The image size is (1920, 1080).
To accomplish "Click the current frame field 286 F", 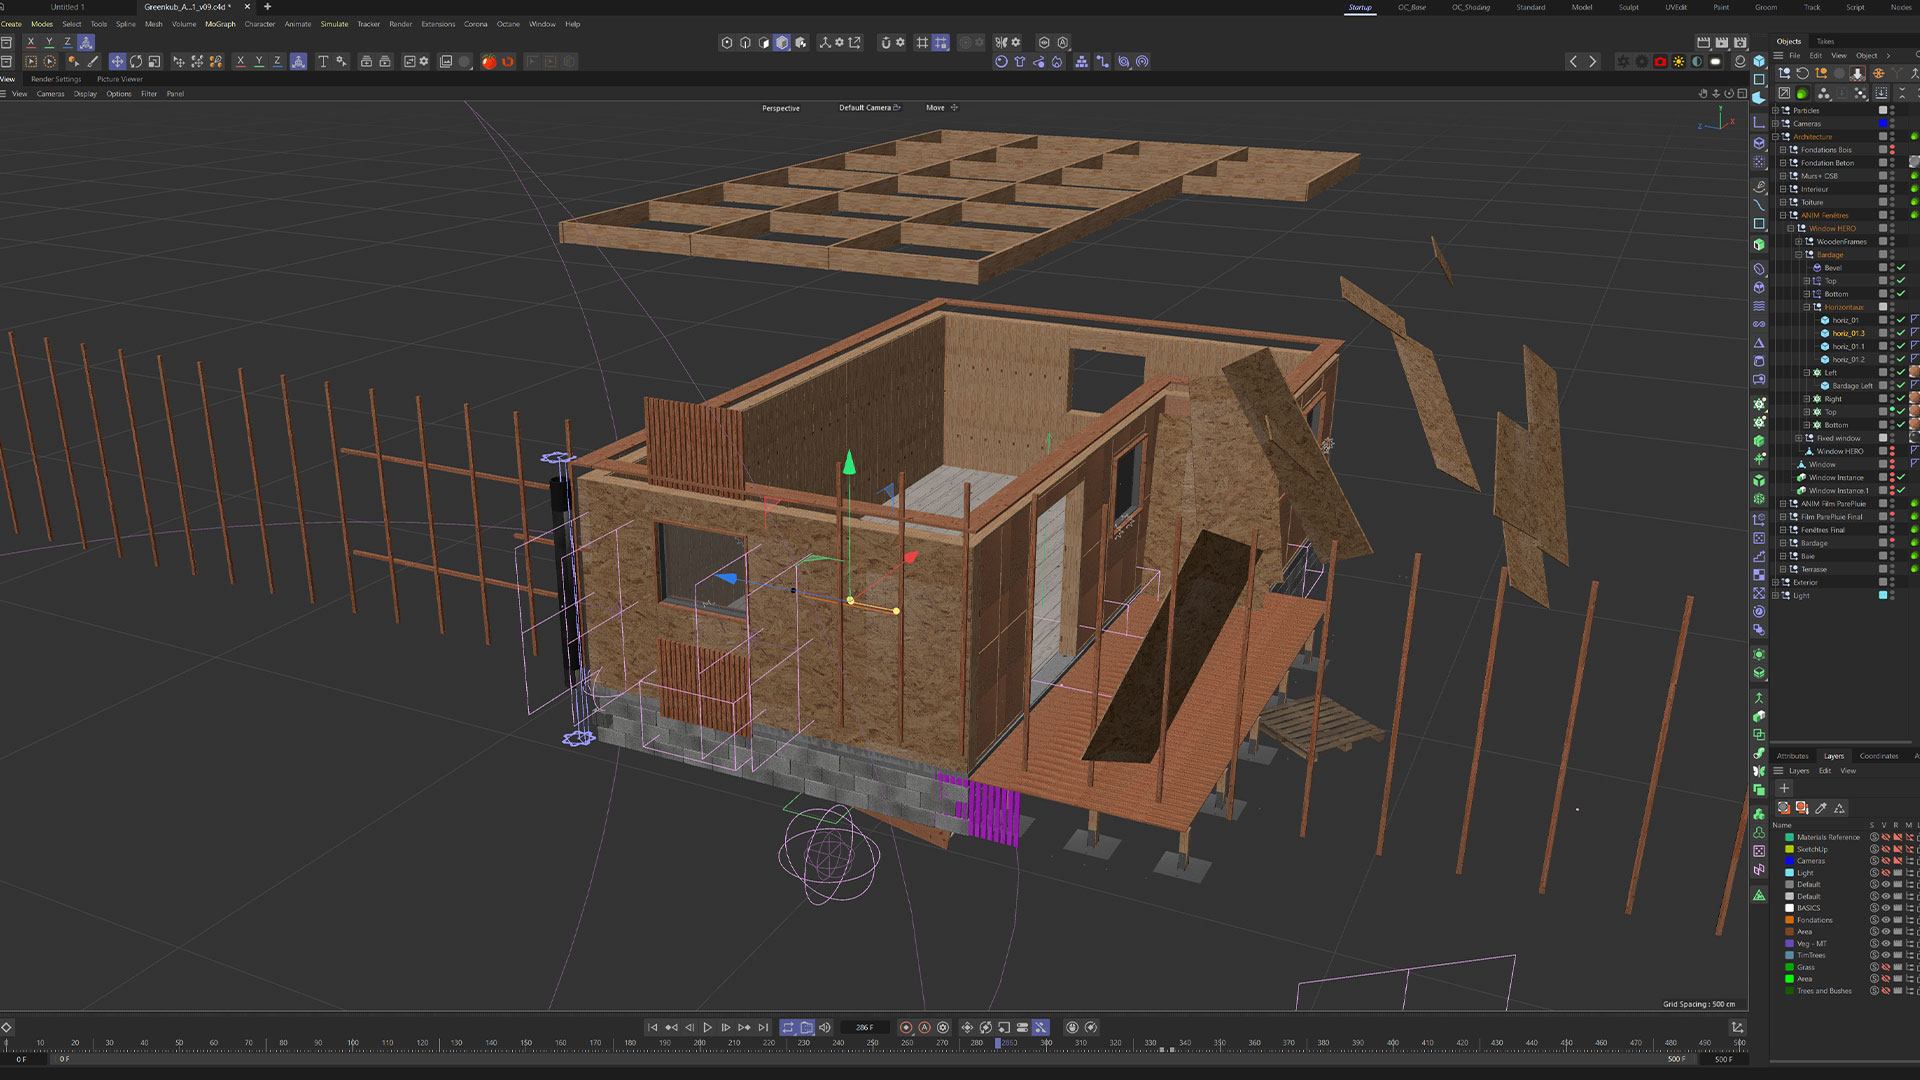I will (864, 1028).
